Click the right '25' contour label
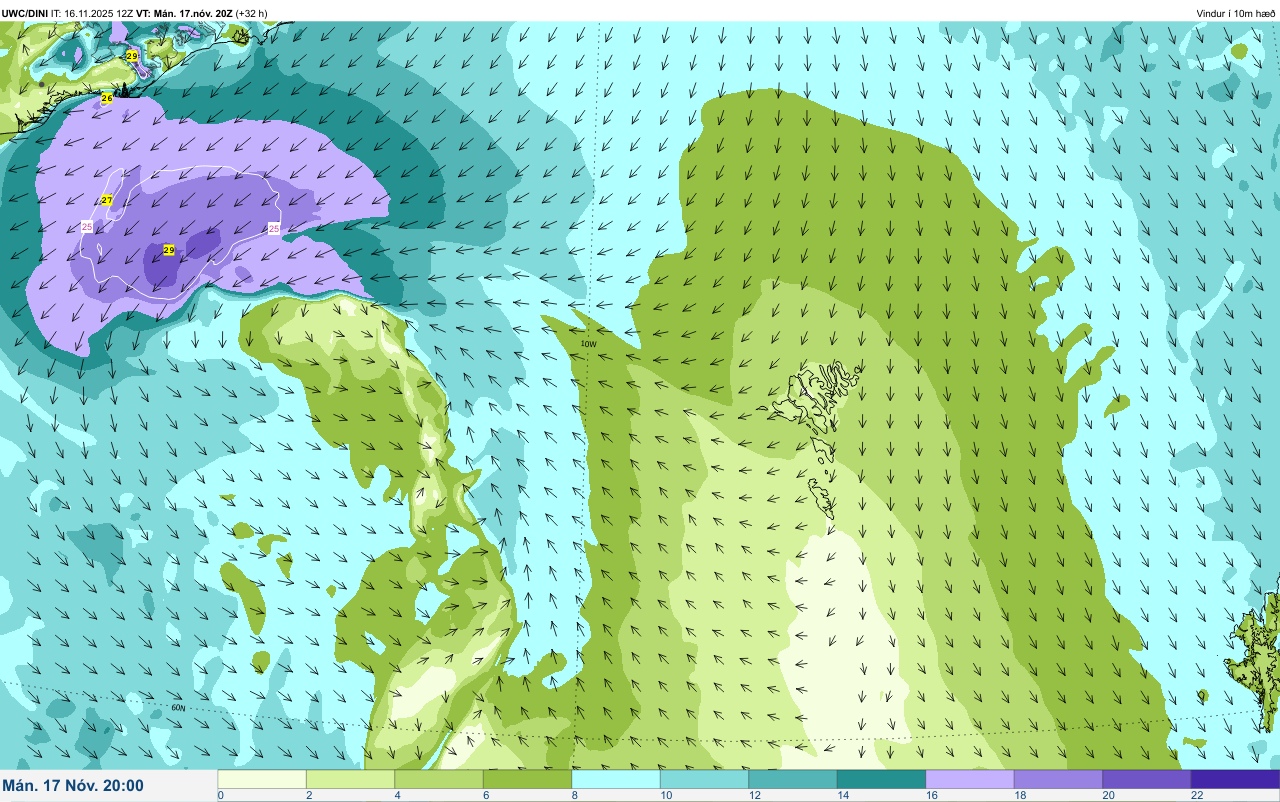 click(x=274, y=229)
